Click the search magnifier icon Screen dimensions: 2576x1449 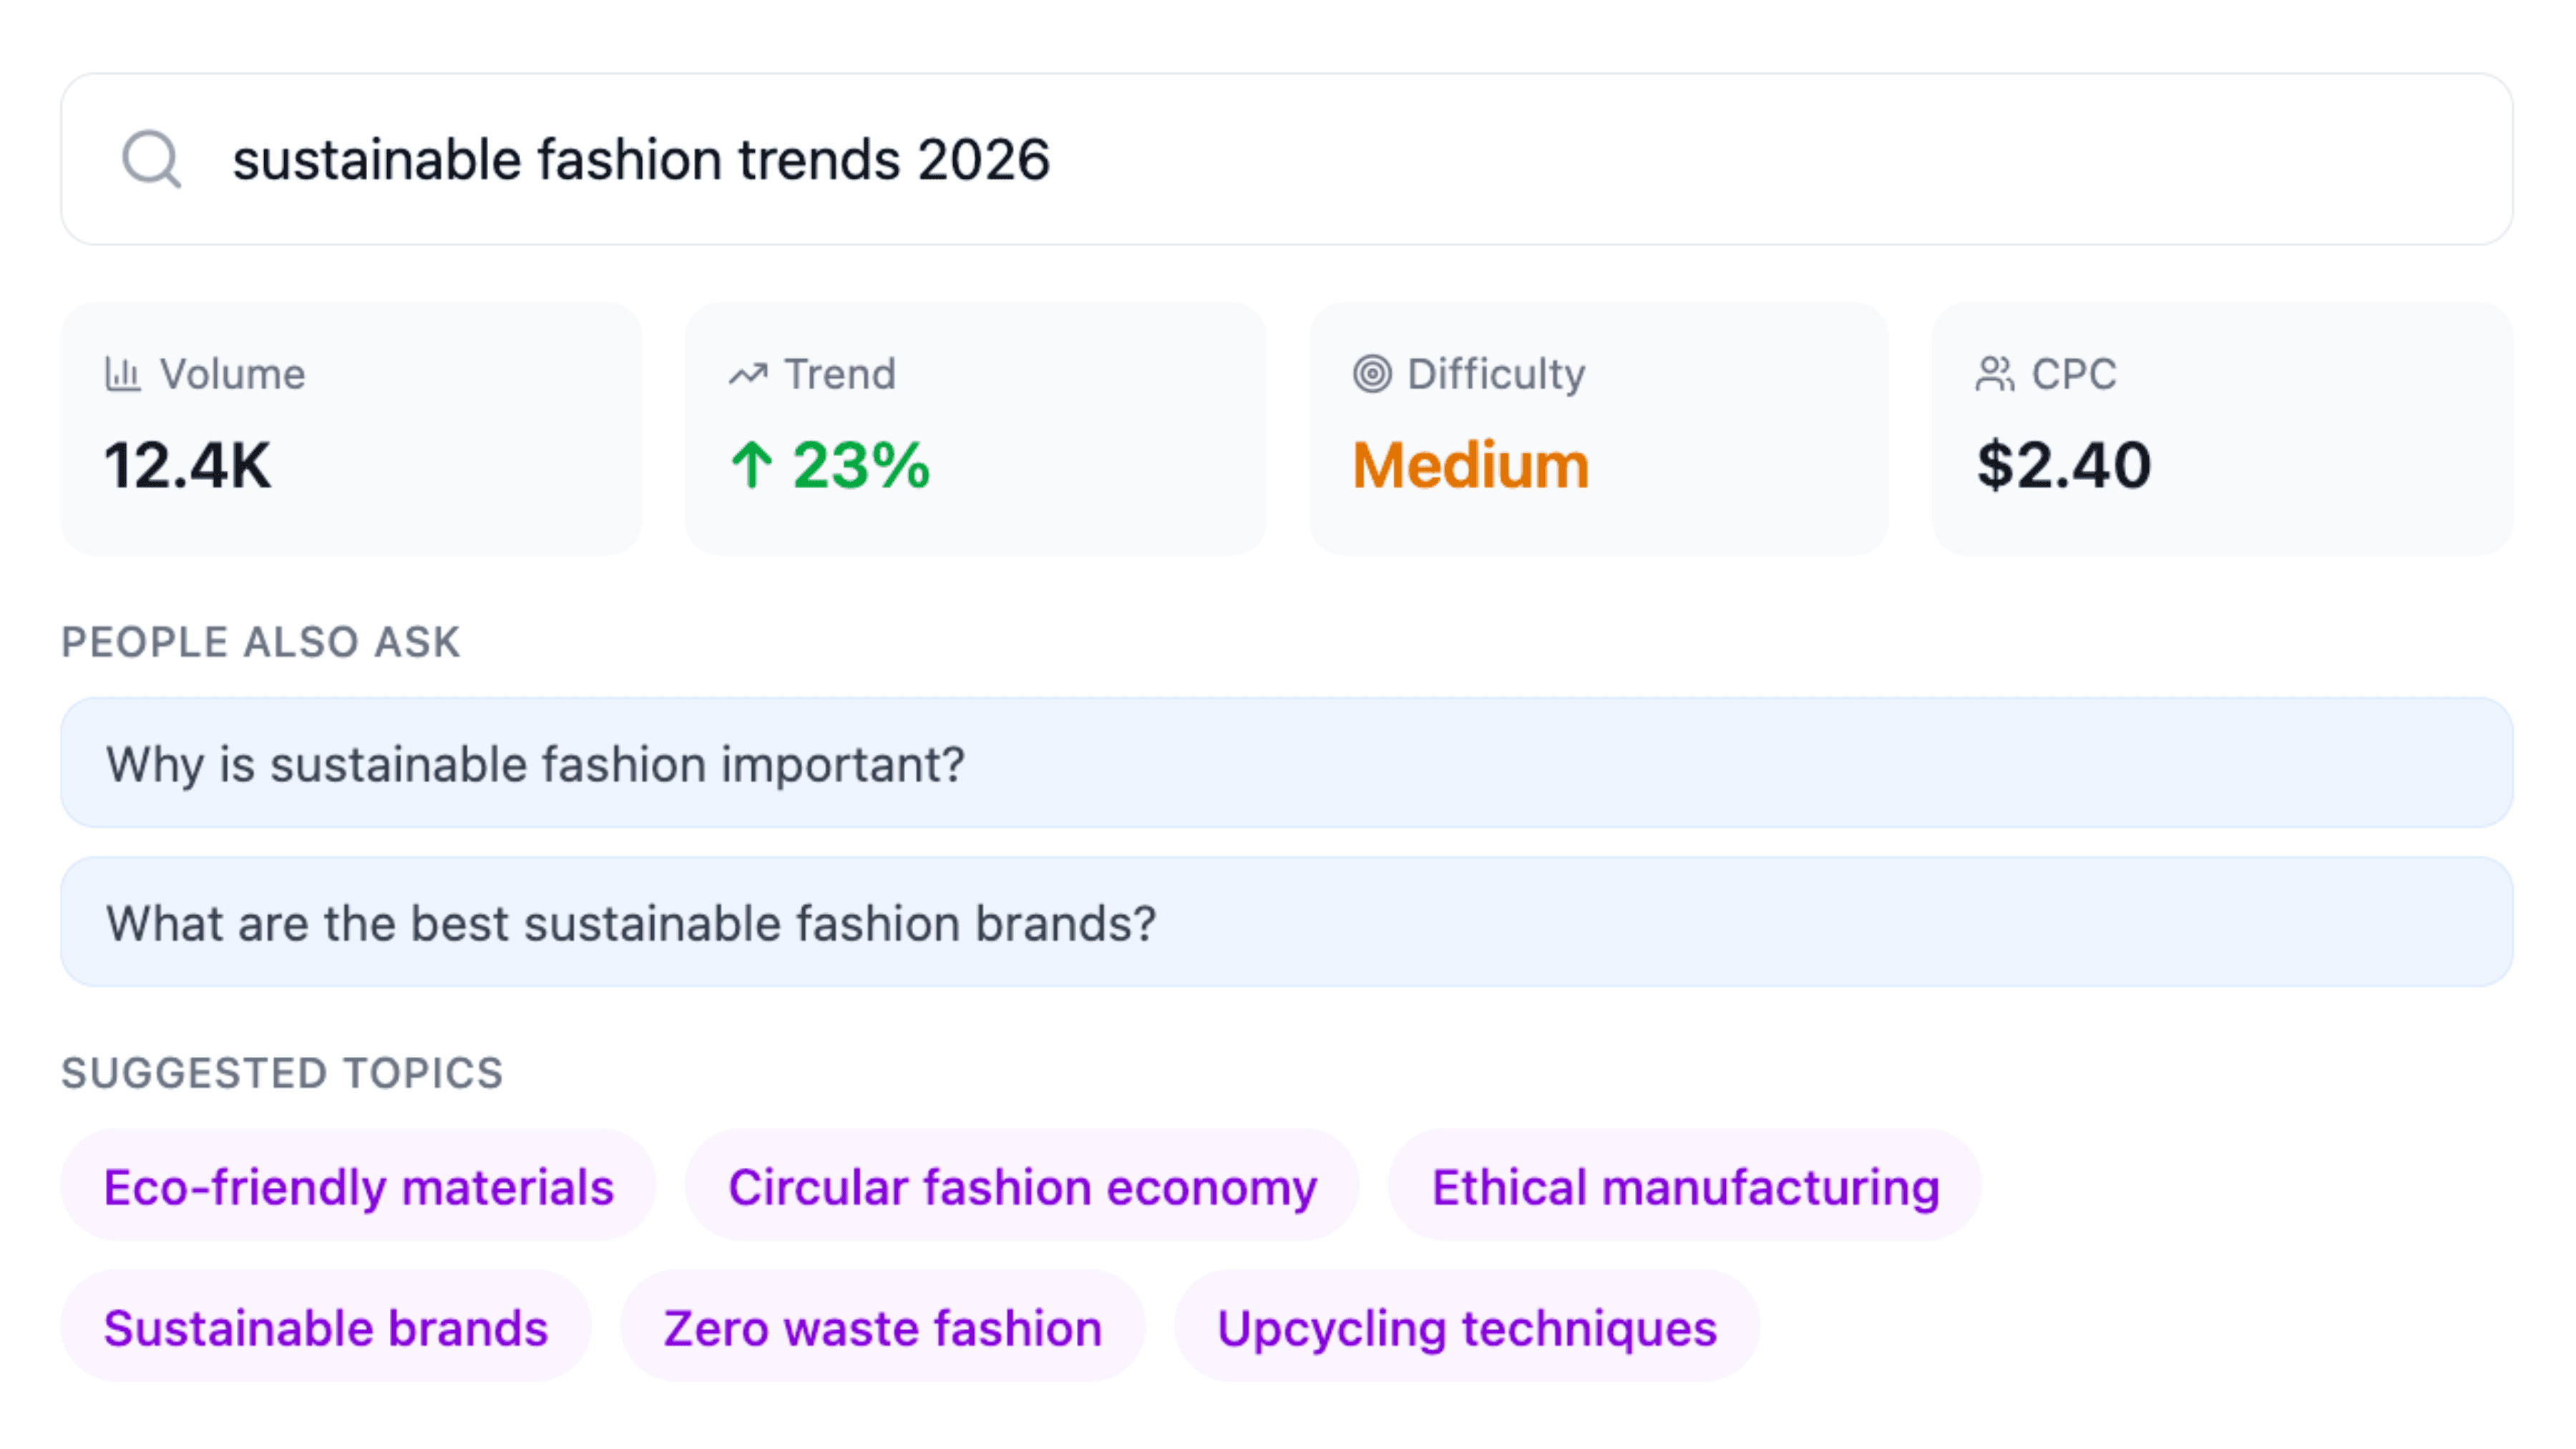tap(151, 159)
